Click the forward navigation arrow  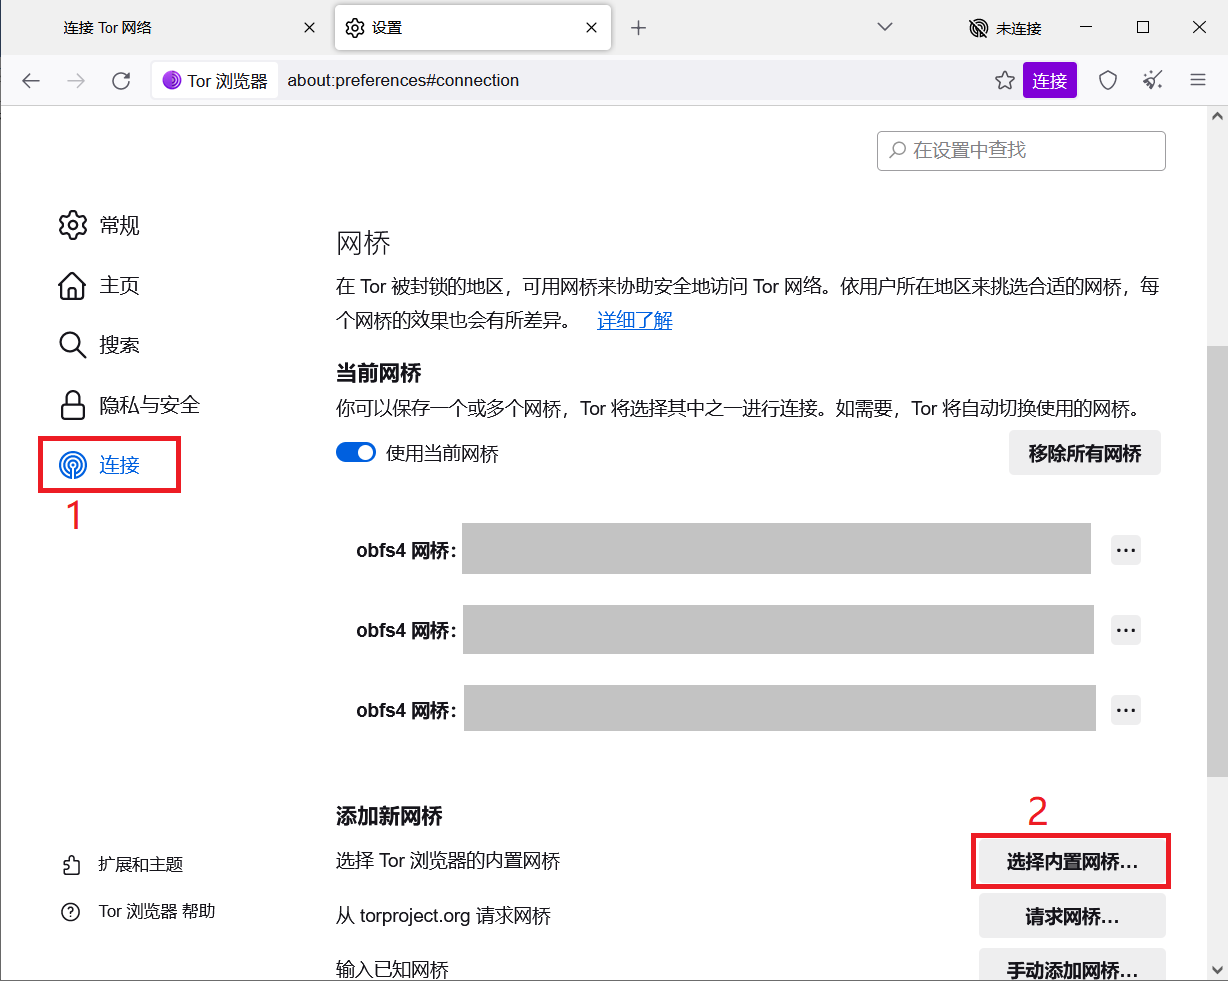(76, 81)
